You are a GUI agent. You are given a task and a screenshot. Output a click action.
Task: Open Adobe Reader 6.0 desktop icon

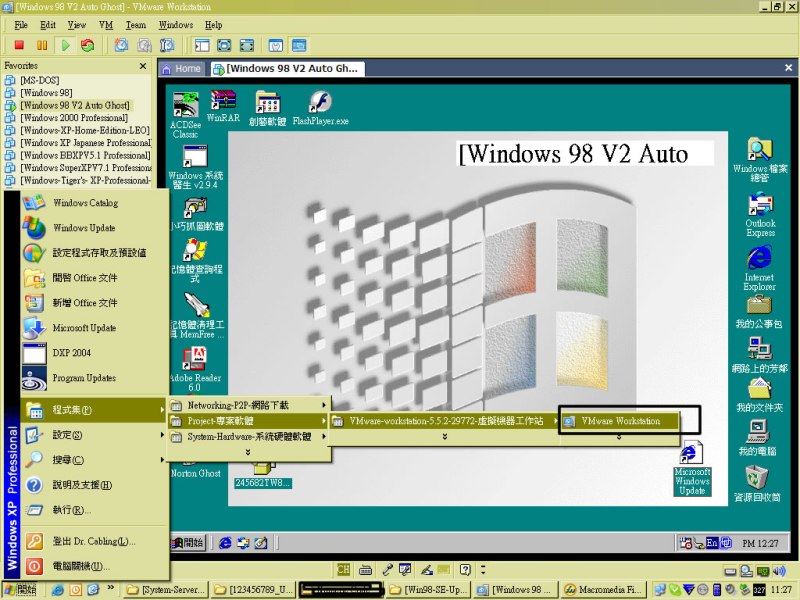tap(195, 369)
